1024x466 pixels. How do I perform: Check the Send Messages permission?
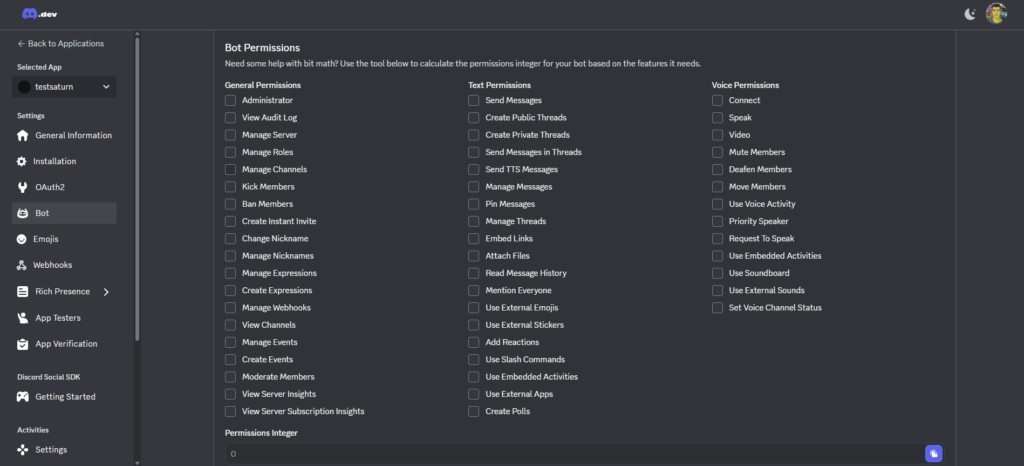tap(474, 100)
